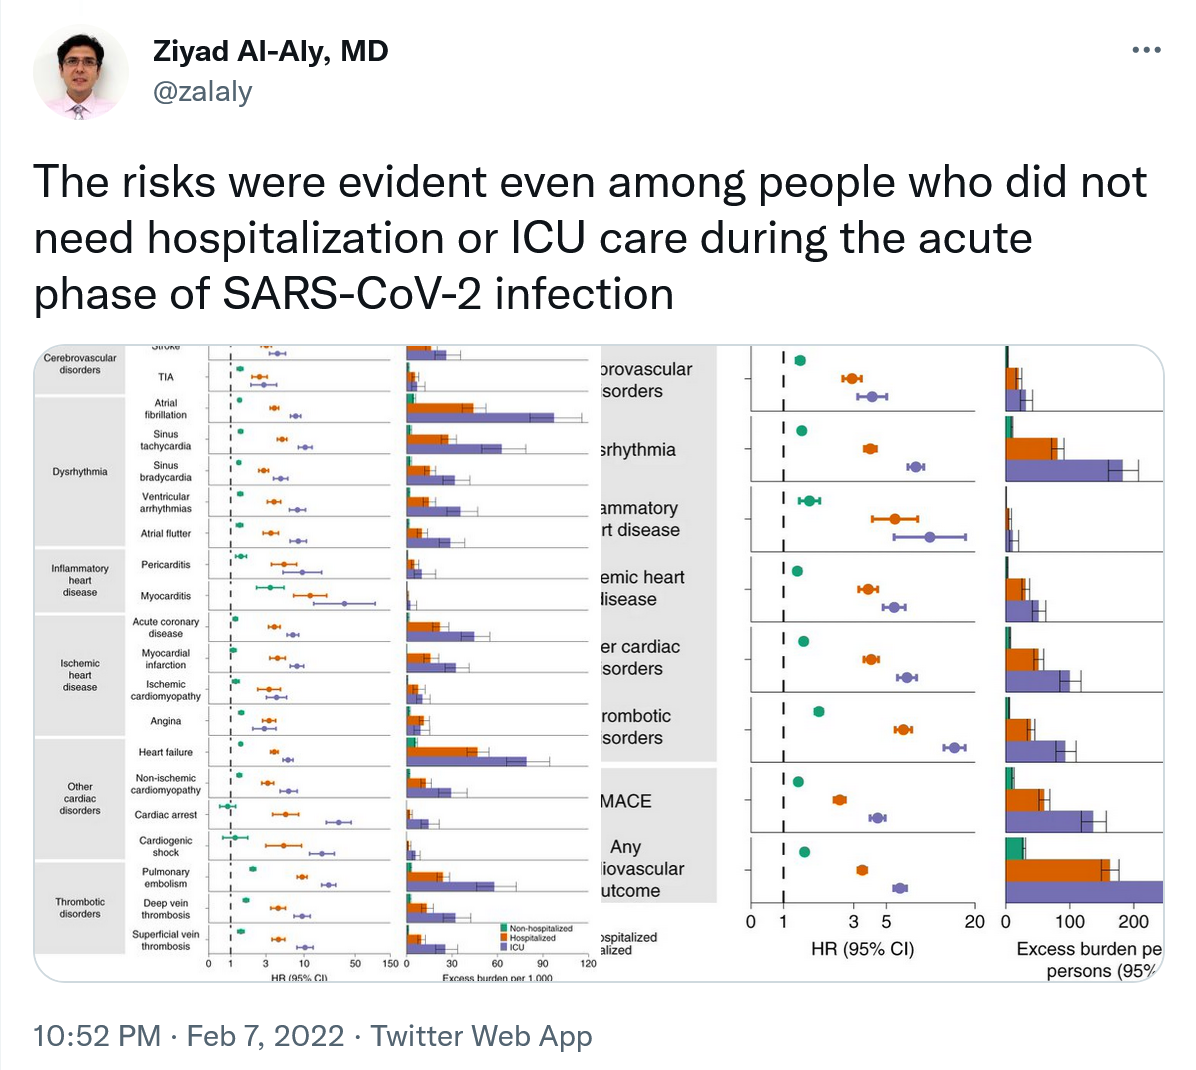This screenshot has height=1070, width=1196.
Task: Click Ziyad Al-Aly's profile avatar
Action: click(x=80, y=74)
